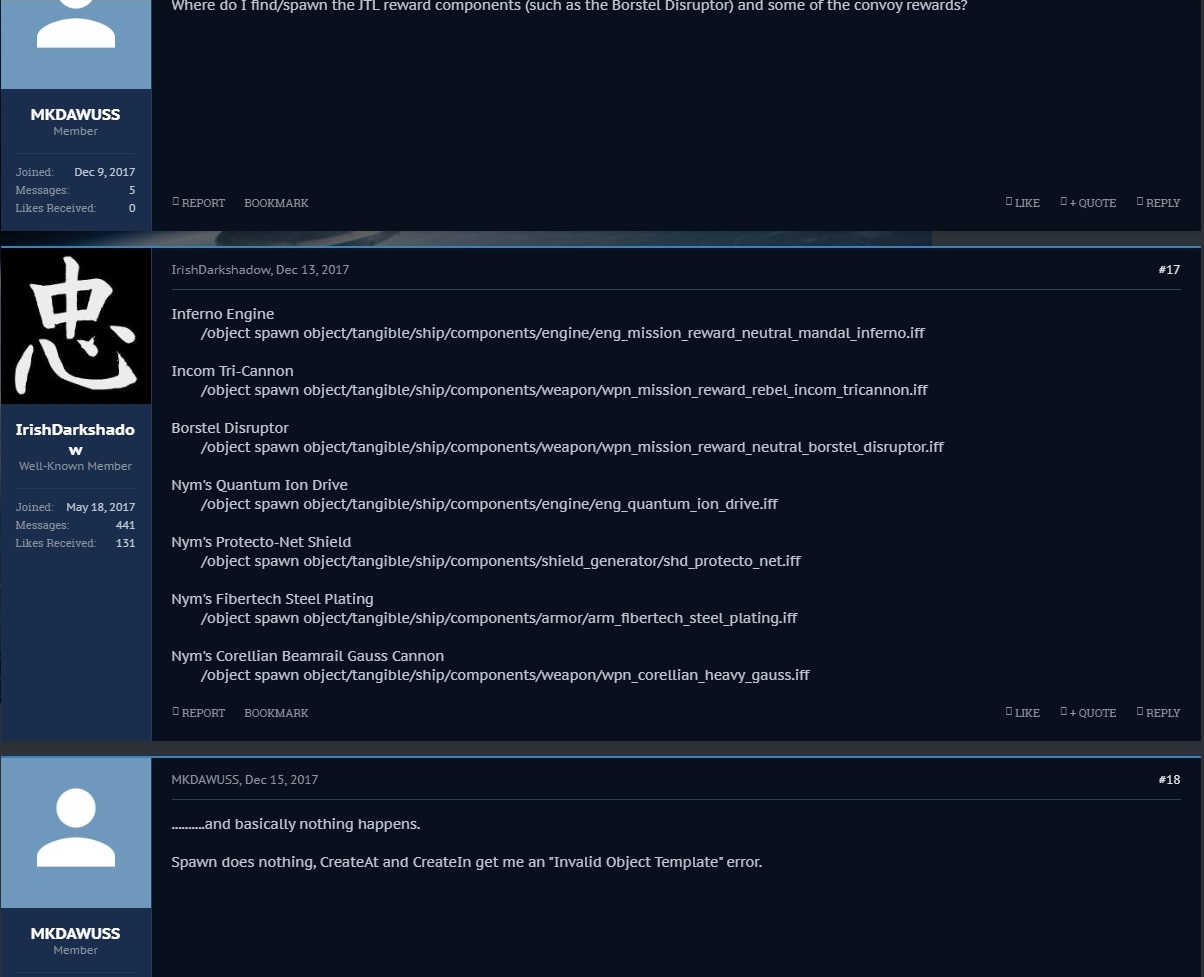Open permalink #18
This screenshot has height=977, width=1204.
[1169, 780]
